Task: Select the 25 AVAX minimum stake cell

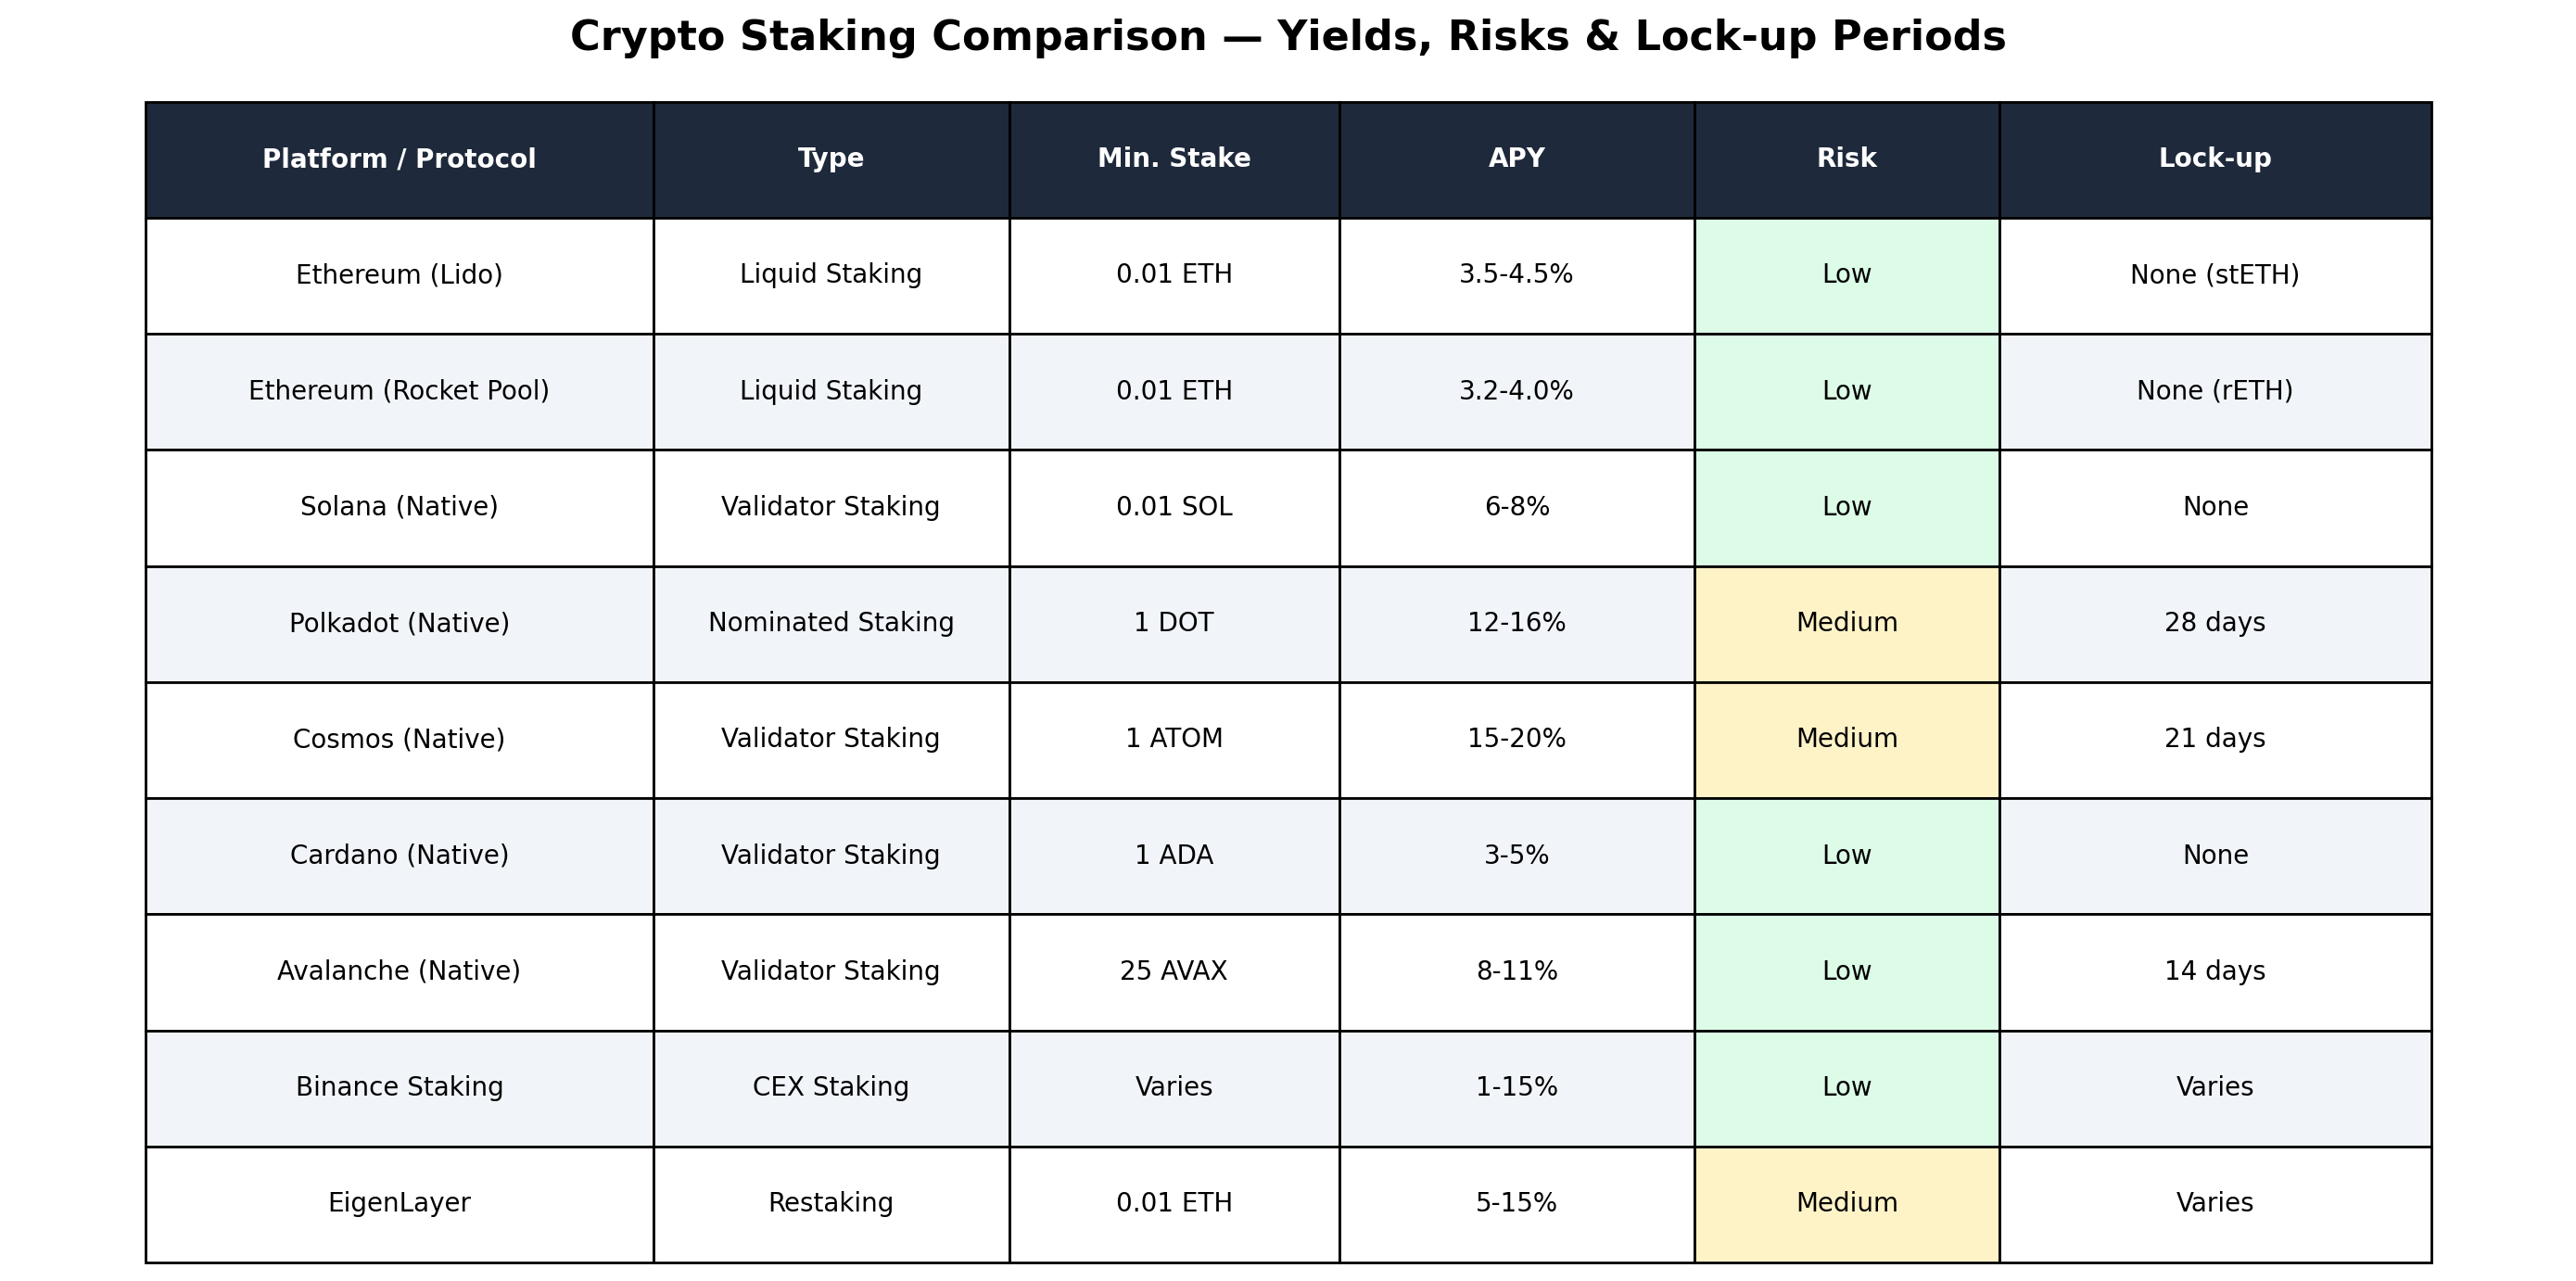Action: (1174, 972)
